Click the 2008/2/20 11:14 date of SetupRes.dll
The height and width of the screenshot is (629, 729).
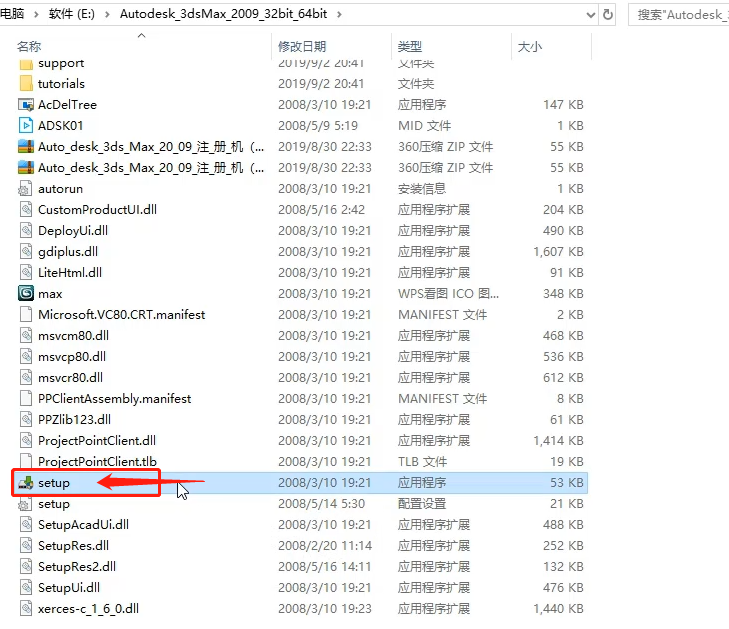pyautogui.click(x=325, y=545)
